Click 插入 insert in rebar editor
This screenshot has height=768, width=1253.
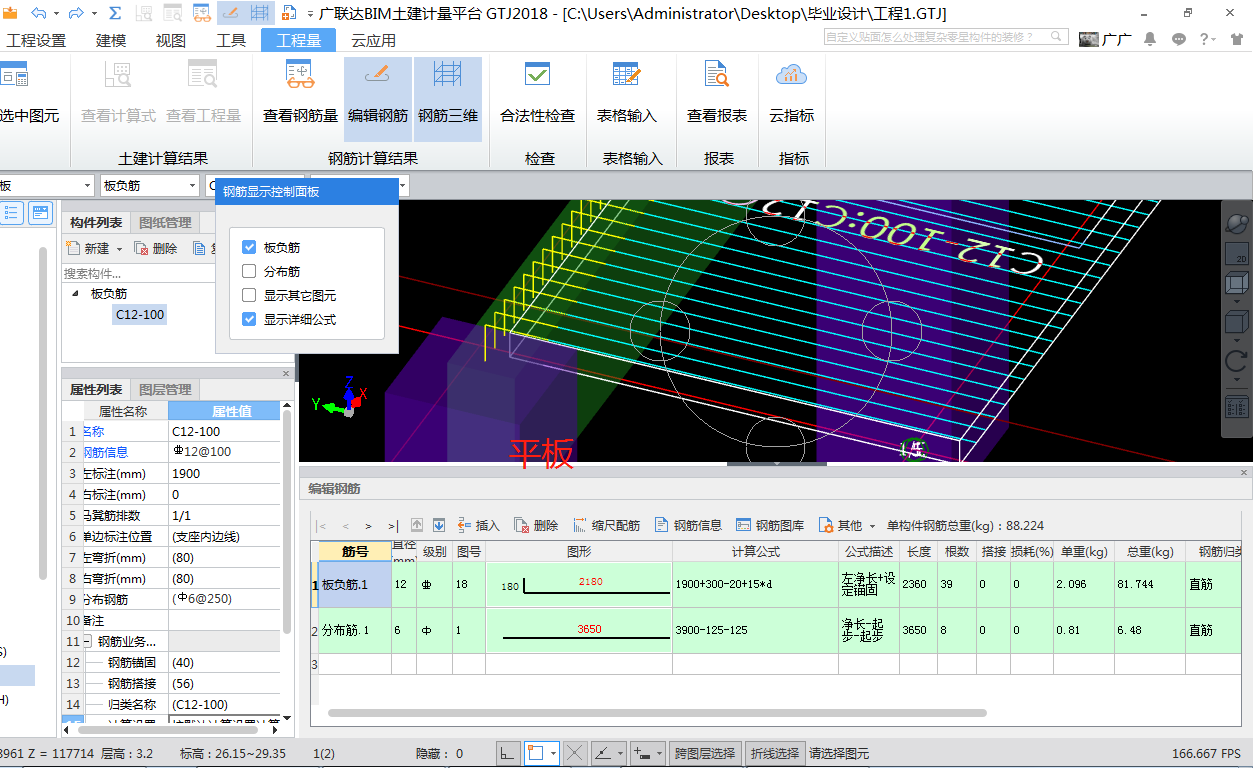click(478, 525)
